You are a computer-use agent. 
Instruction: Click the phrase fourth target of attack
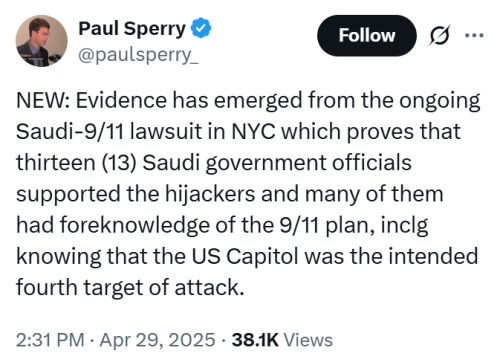tap(130, 288)
